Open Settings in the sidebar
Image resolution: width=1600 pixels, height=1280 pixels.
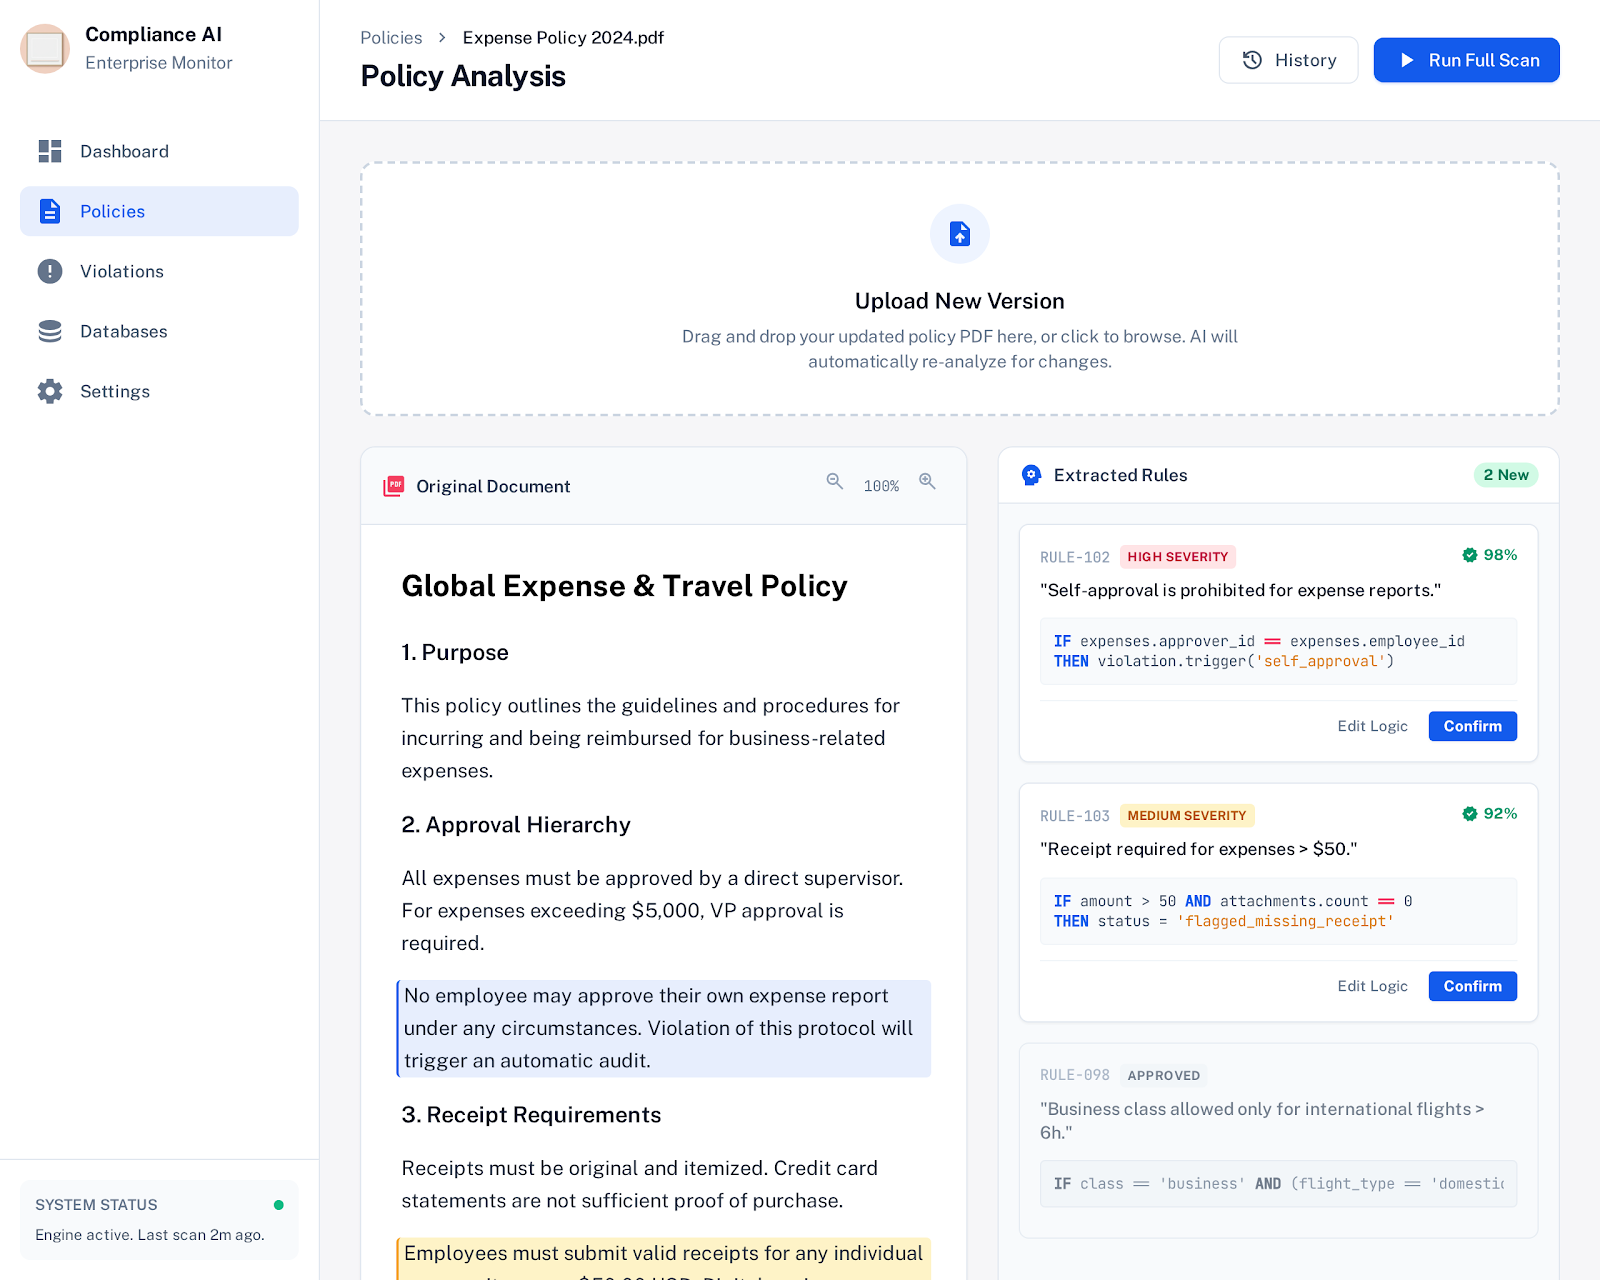click(114, 391)
